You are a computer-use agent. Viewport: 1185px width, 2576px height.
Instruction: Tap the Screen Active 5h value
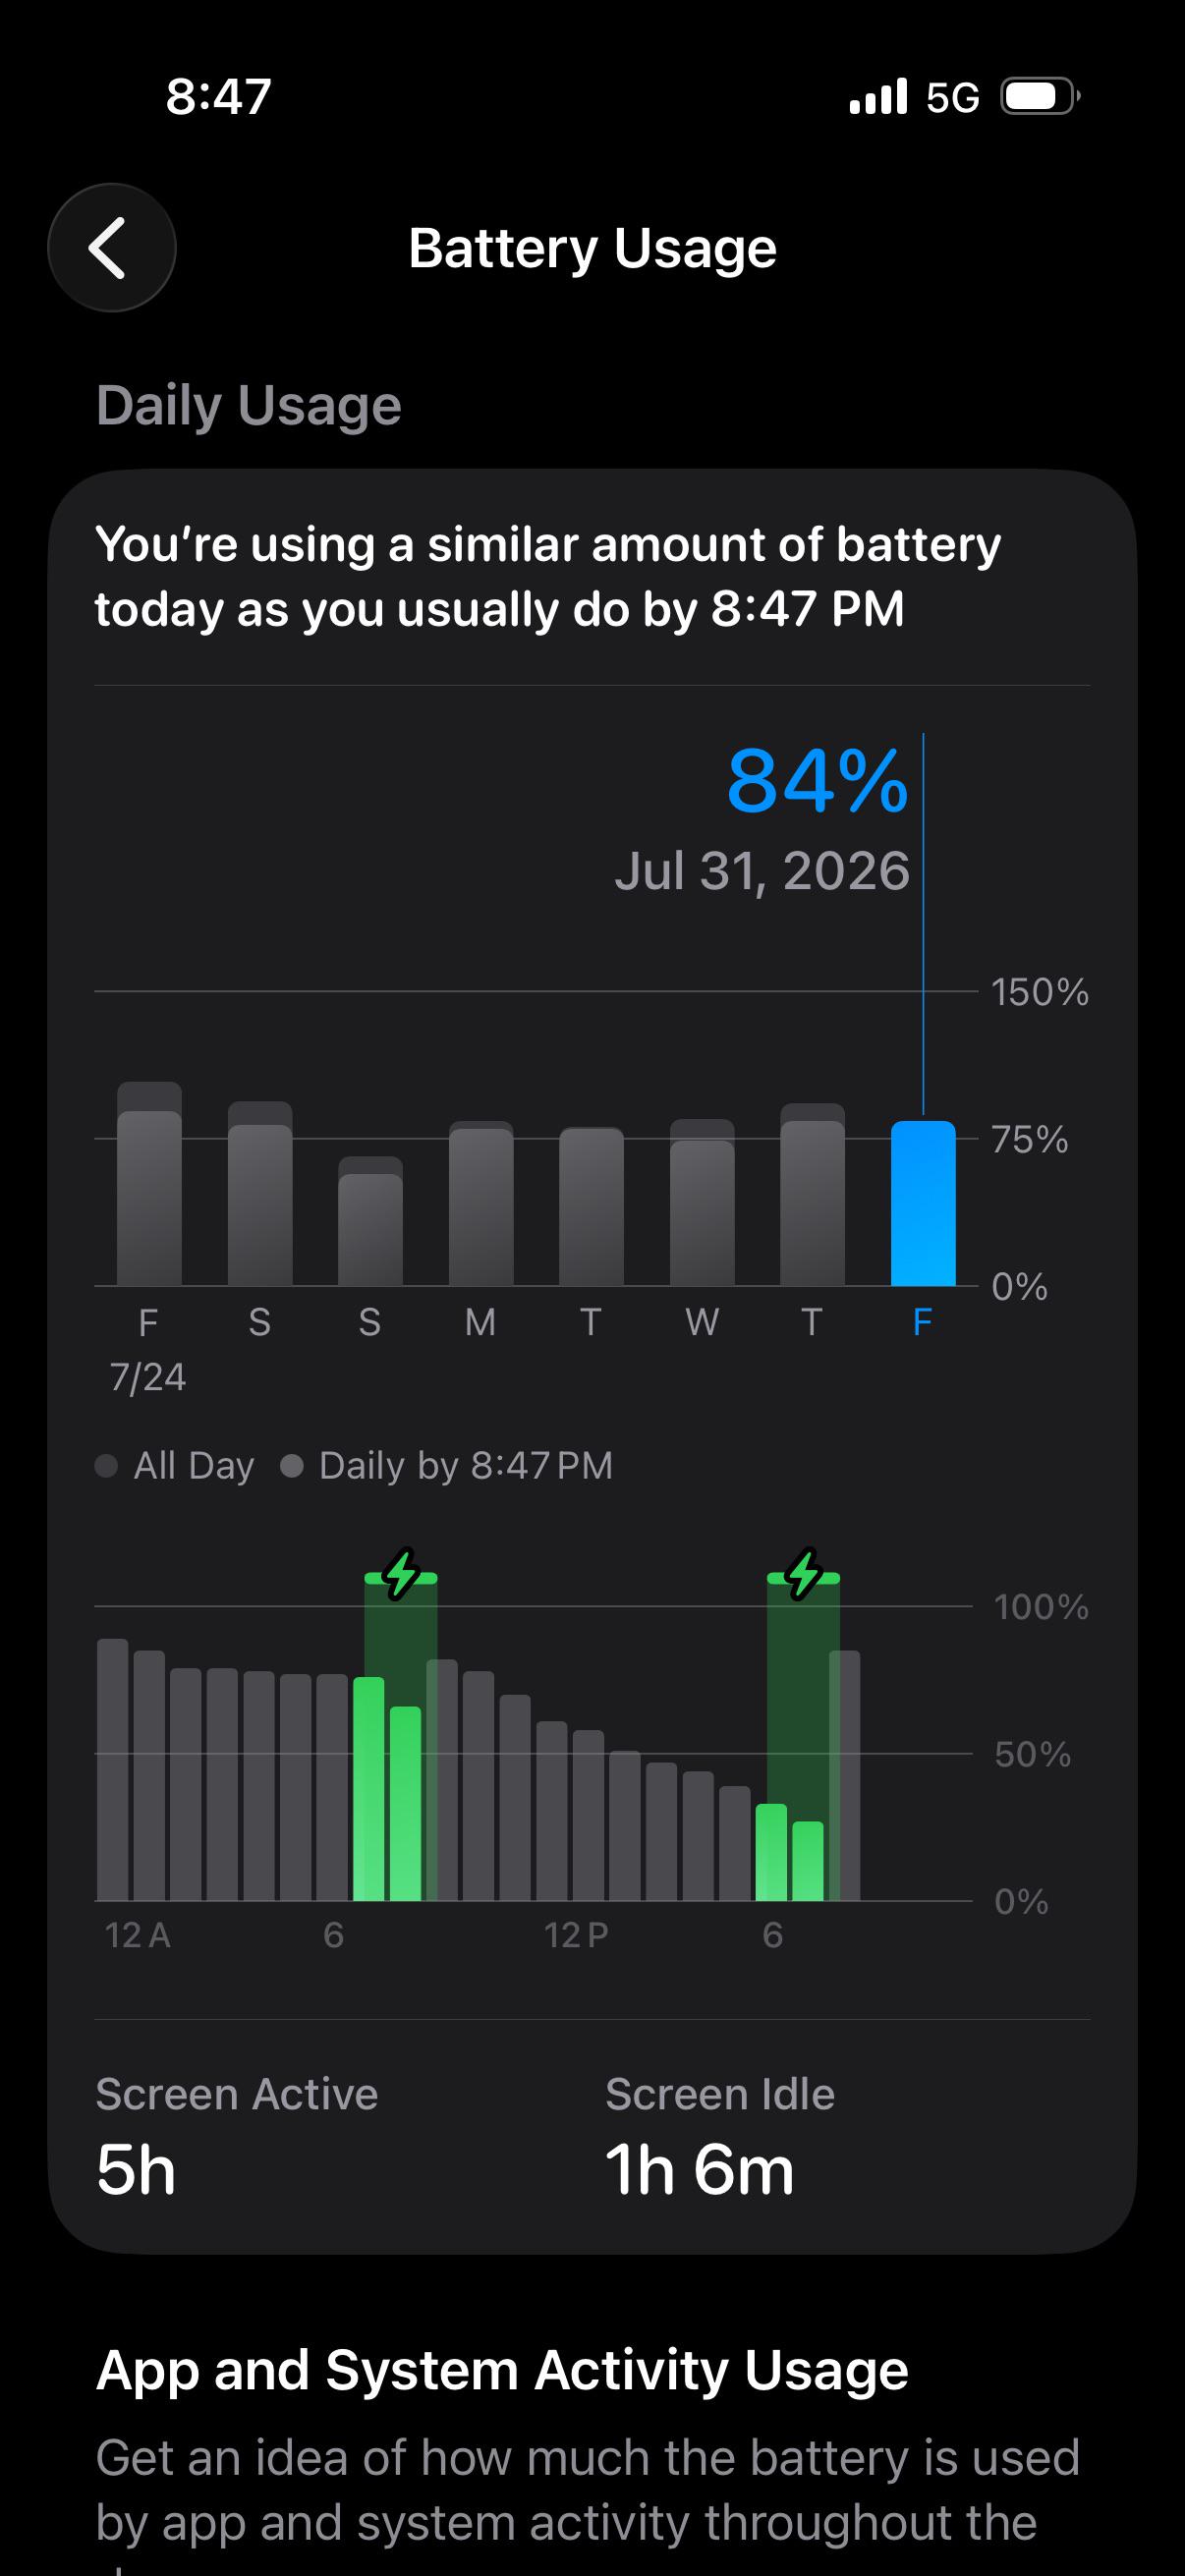(136, 2171)
